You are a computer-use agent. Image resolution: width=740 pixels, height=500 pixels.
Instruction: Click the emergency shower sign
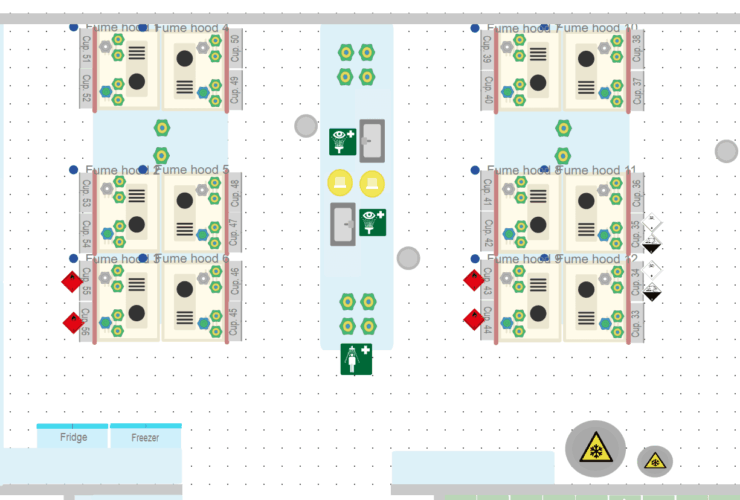pyautogui.click(x=356, y=359)
